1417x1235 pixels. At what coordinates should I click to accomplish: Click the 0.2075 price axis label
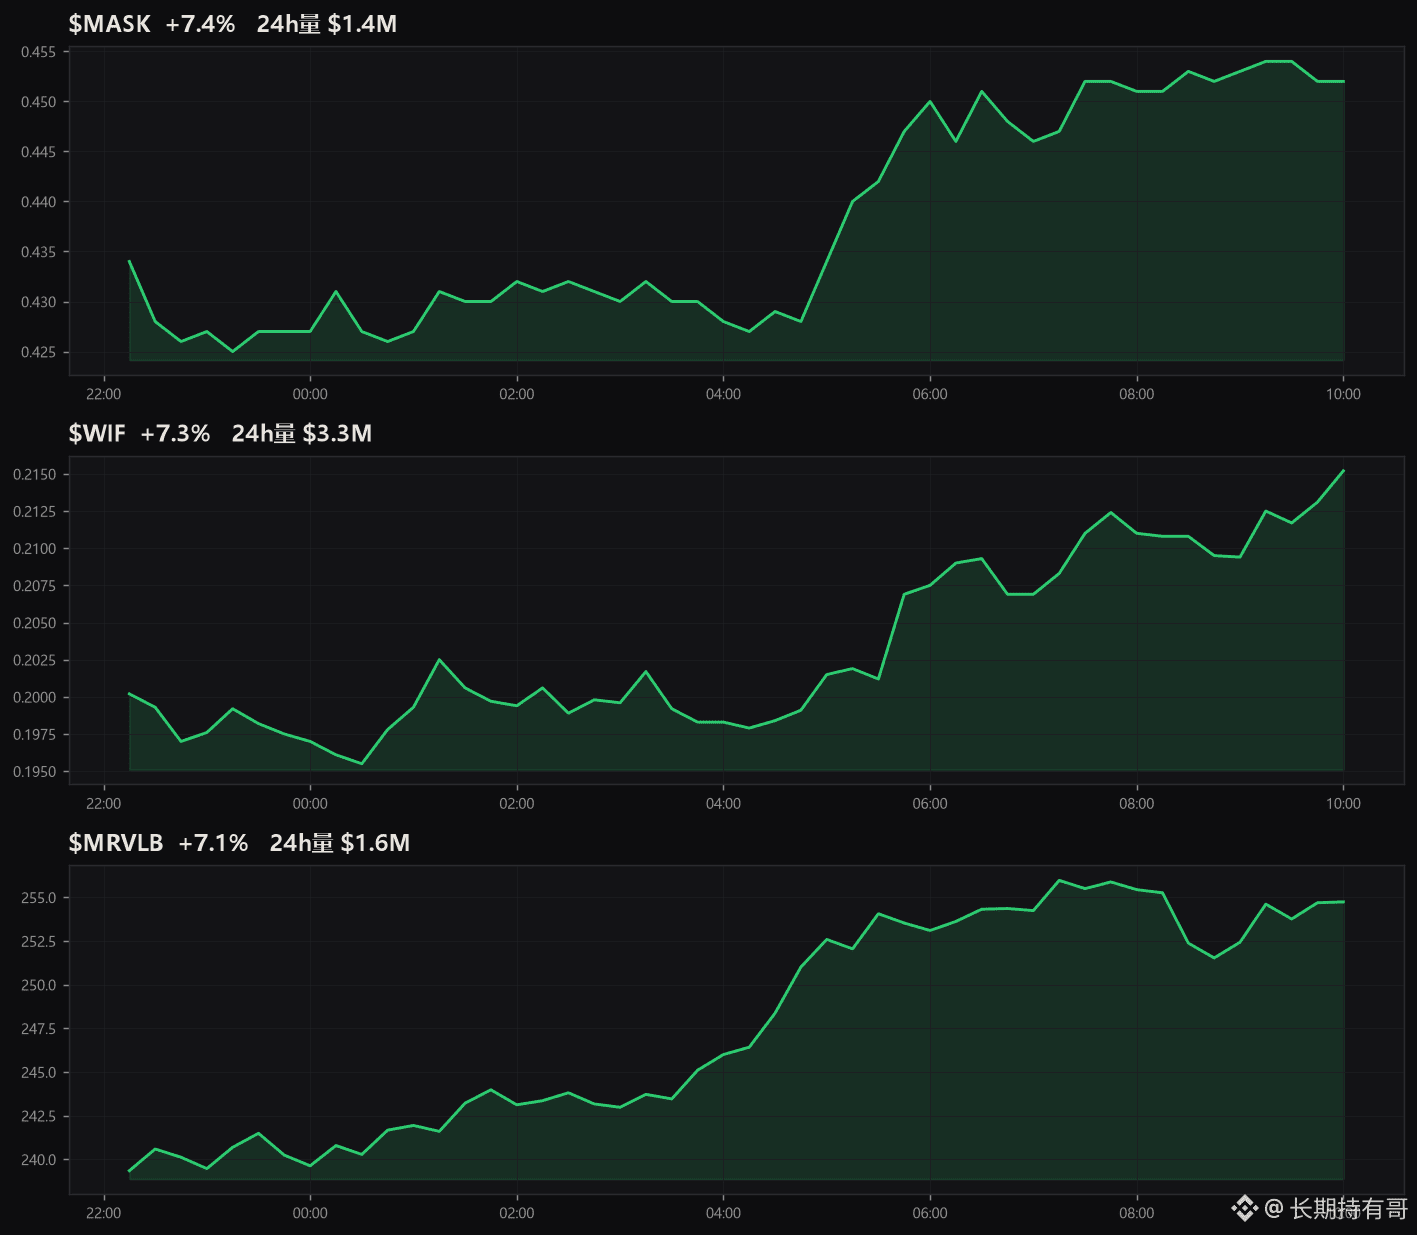coord(34,586)
